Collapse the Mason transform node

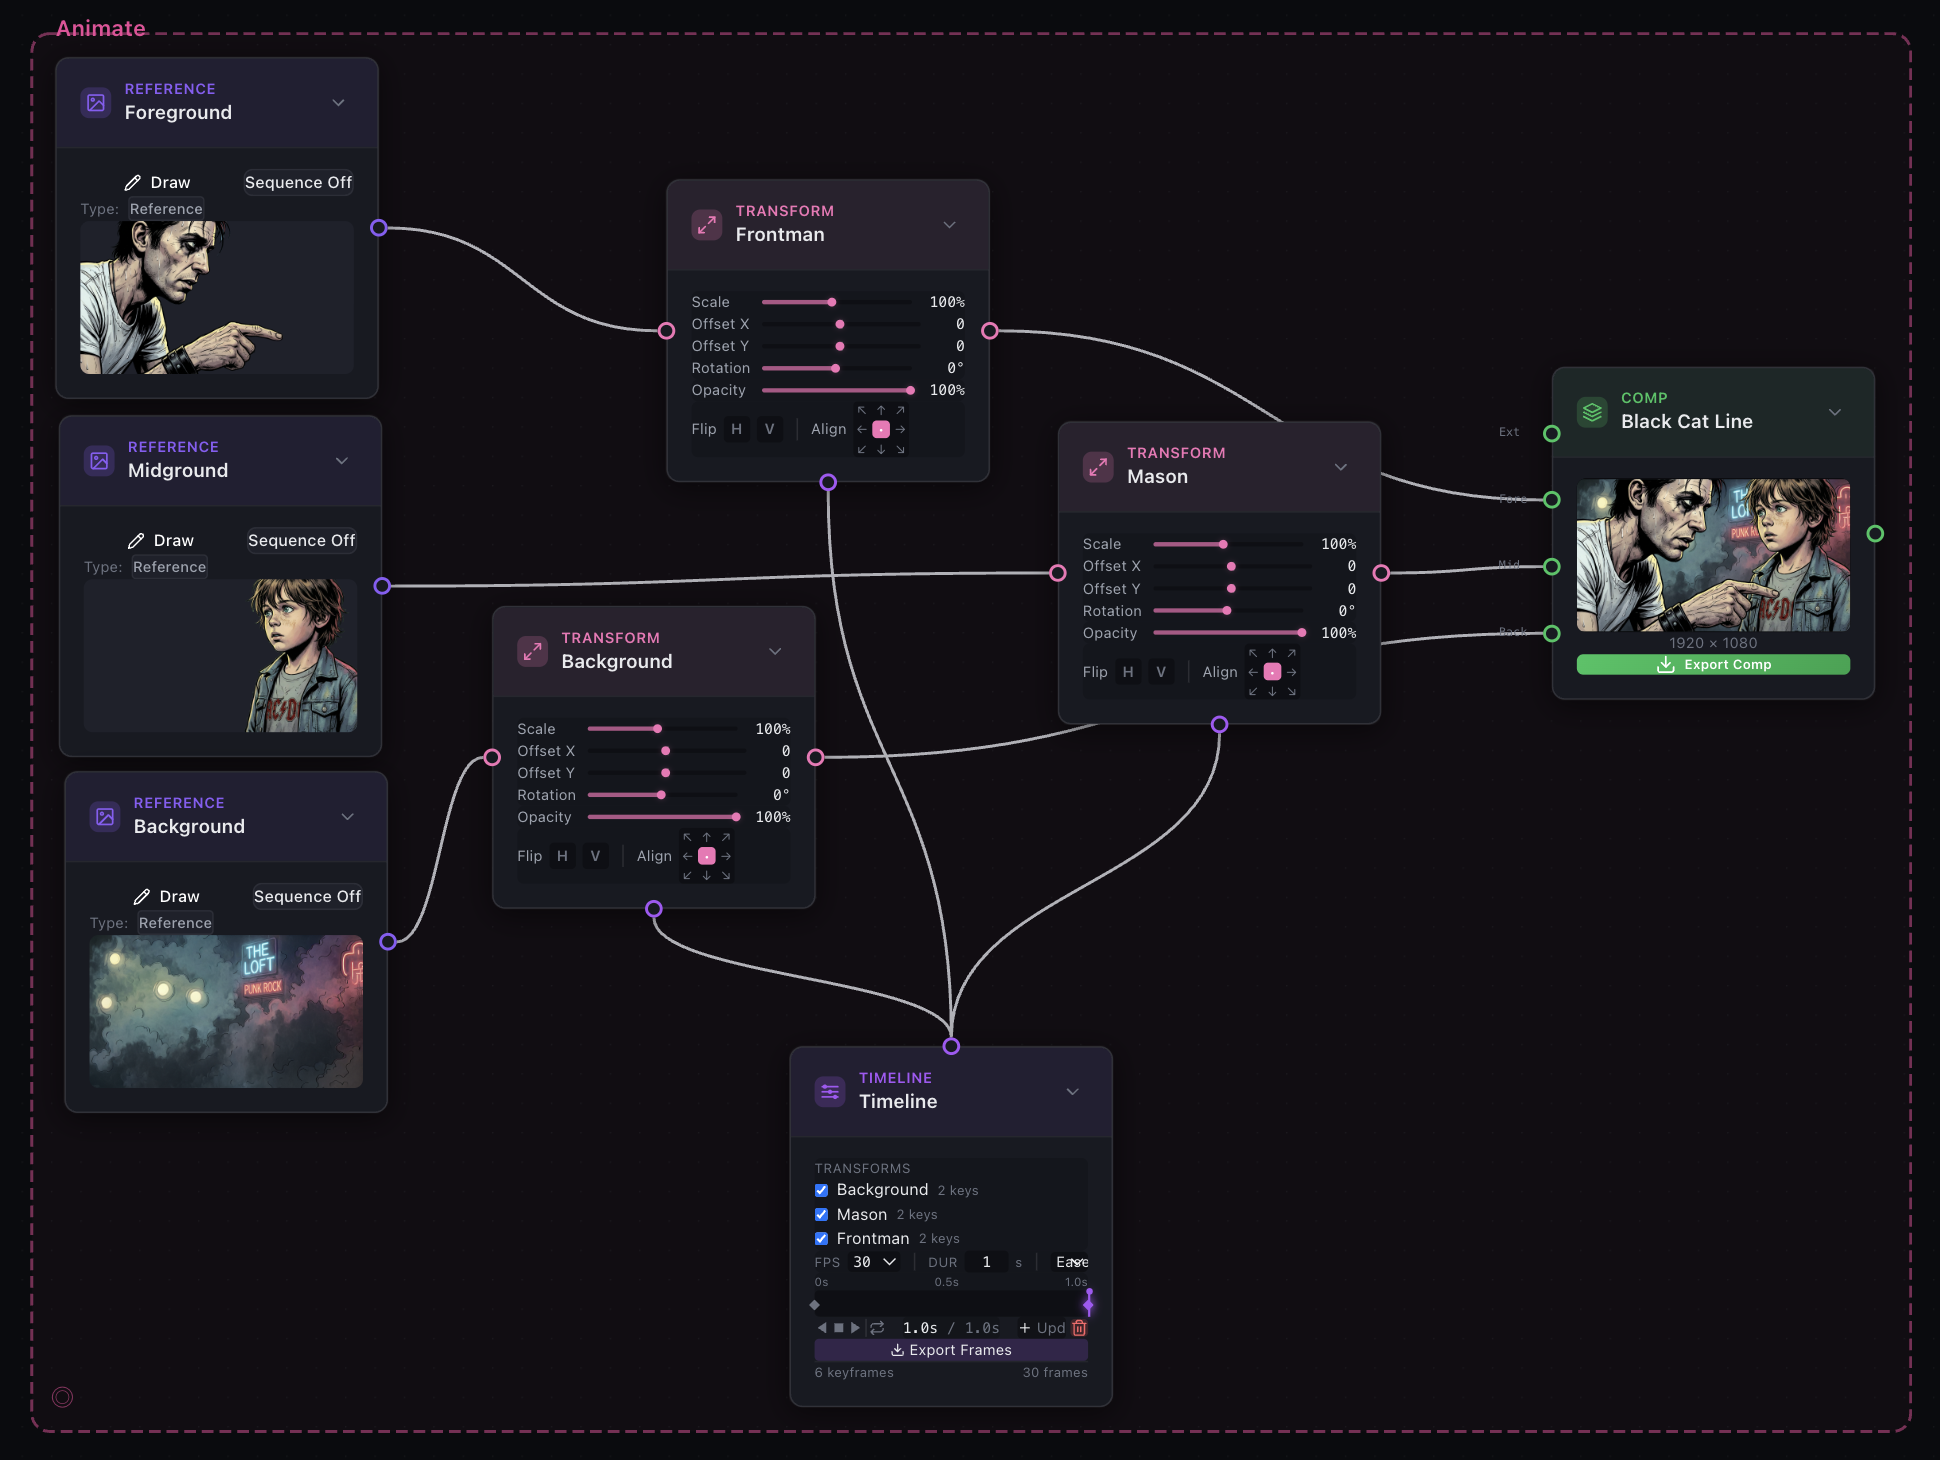click(1341, 466)
